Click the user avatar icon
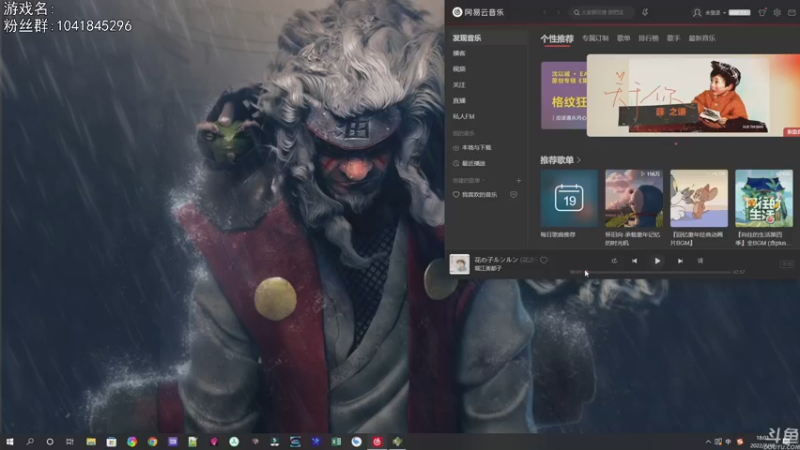The height and width of the screenshot is (450, 800). (696, 13)
